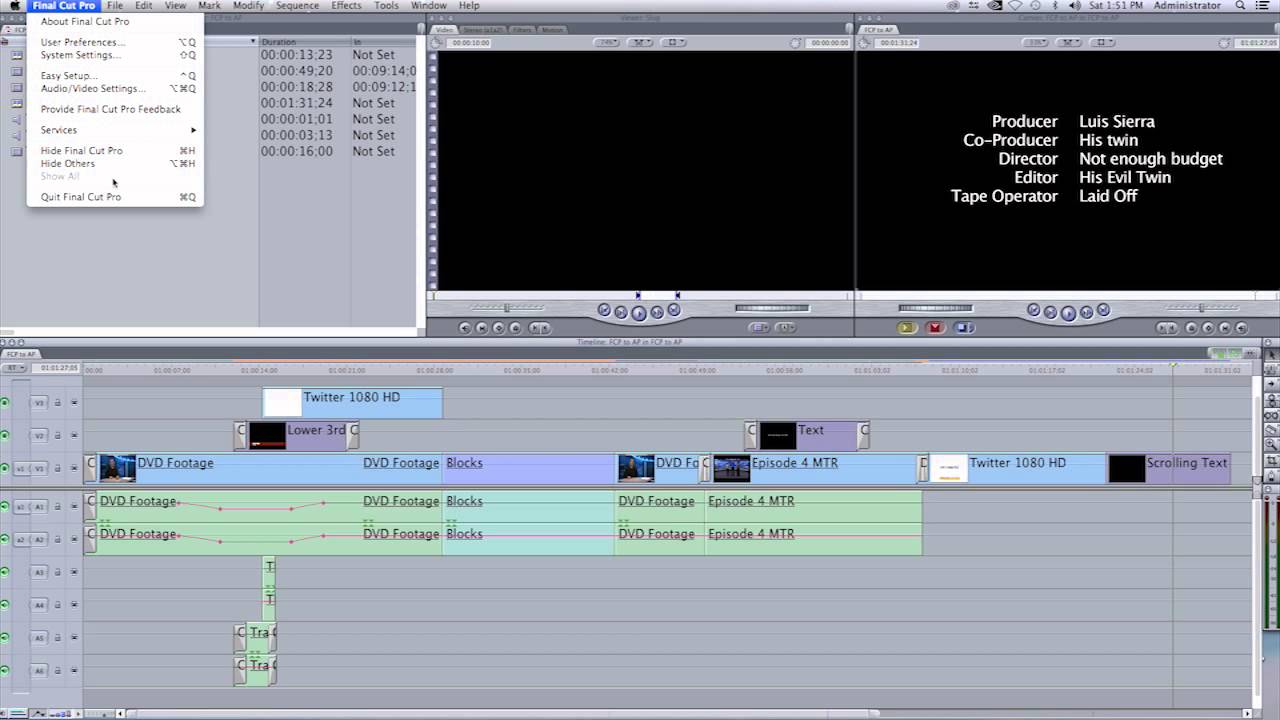Screen dimensions: 1280x720
Task: Toggle Auto Select on track V1
Action: click(x=73, y=468)
